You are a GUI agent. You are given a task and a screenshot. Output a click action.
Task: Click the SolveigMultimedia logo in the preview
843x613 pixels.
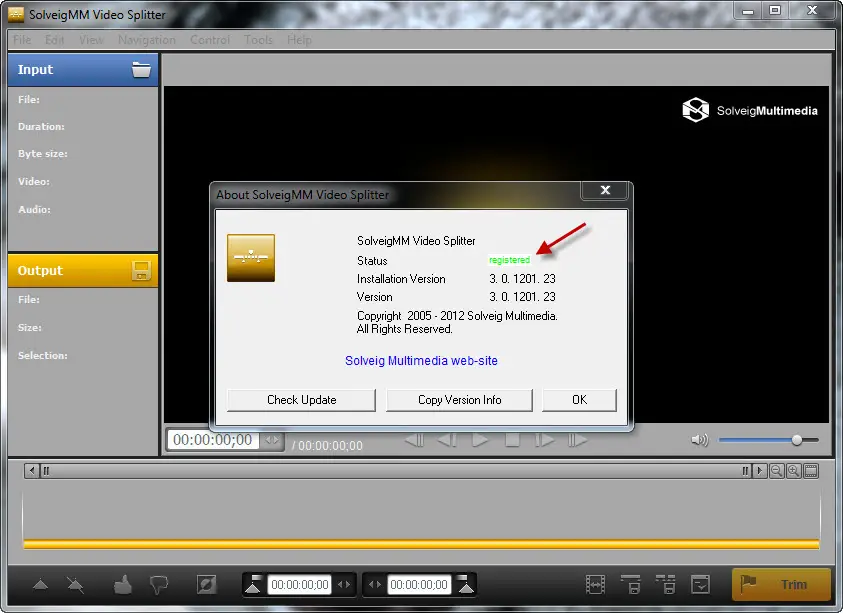point(749,110)
